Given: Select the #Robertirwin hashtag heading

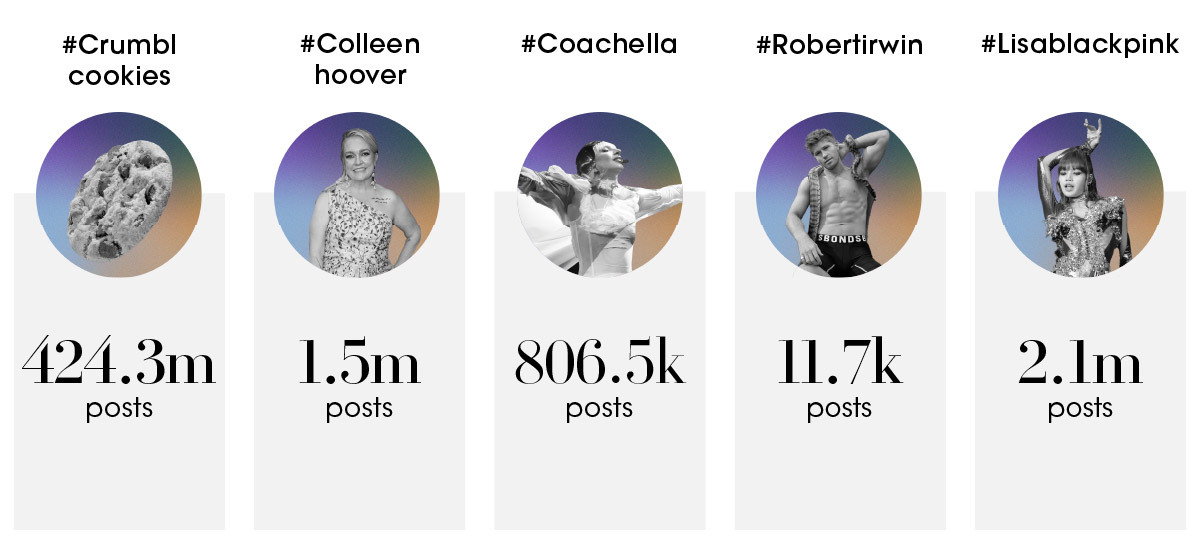Looking at the screenshot, I should point(839,46).
